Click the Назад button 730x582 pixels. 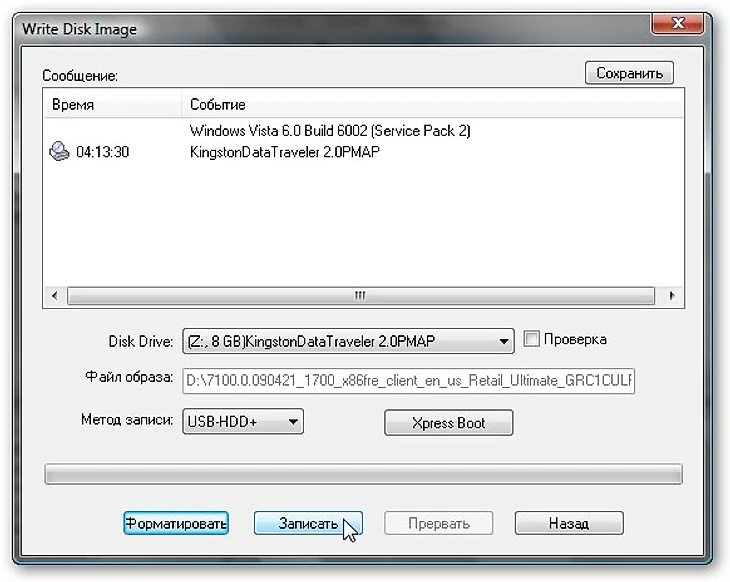point(569,523)
